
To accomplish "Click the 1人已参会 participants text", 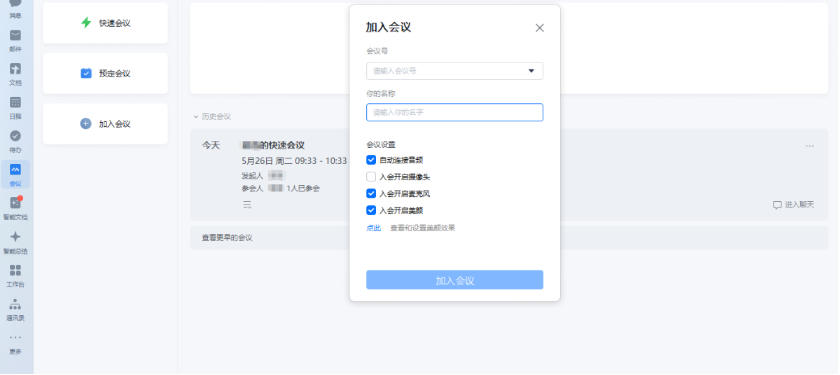I will [303, 188].
